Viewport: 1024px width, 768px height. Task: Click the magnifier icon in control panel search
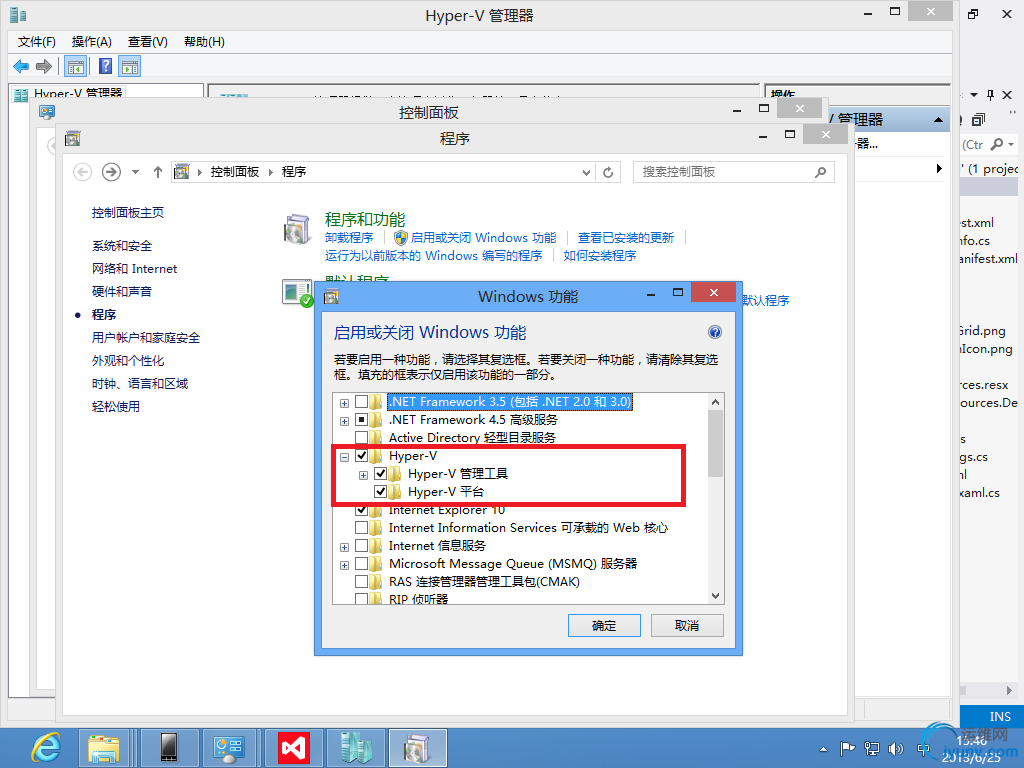point(820,172)
